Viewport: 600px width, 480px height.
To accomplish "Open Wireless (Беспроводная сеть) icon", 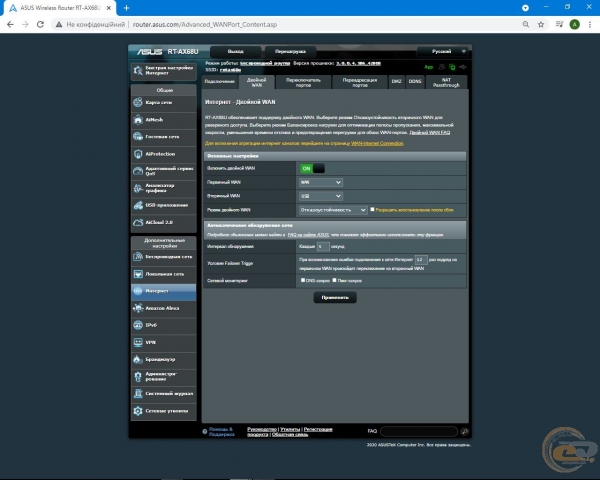I will 138,257.
